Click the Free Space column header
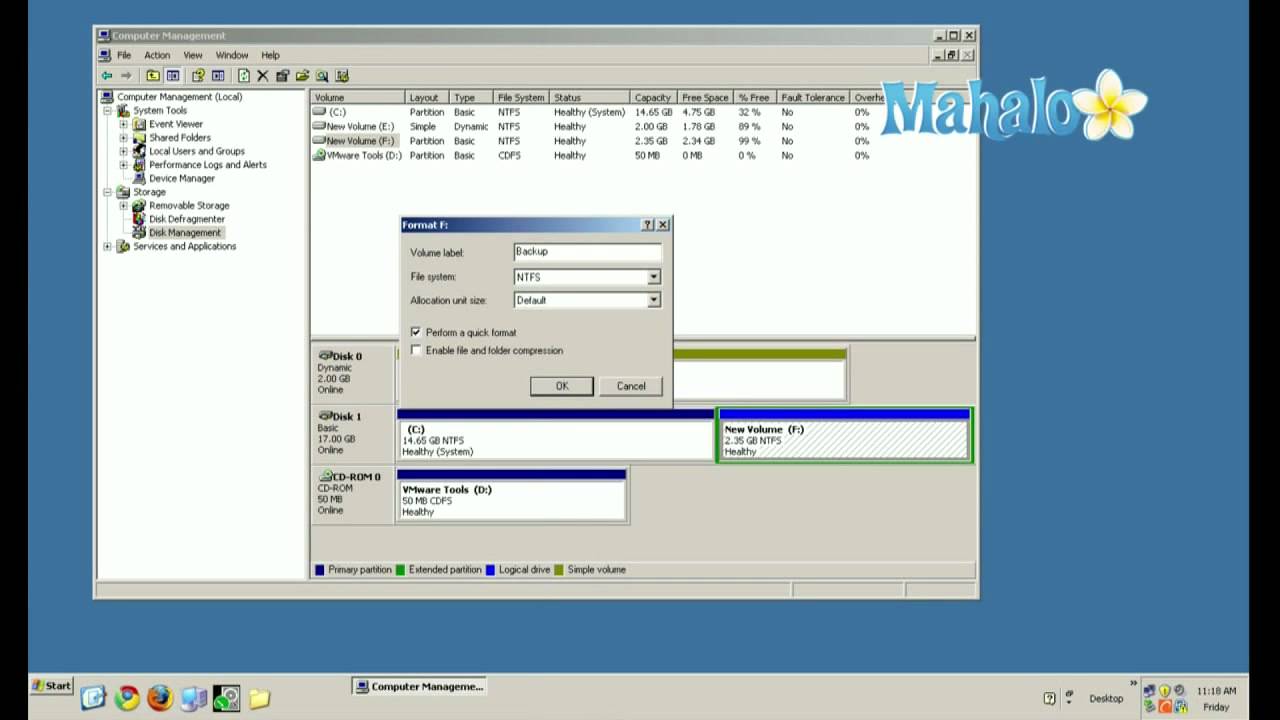 (705, 98)
